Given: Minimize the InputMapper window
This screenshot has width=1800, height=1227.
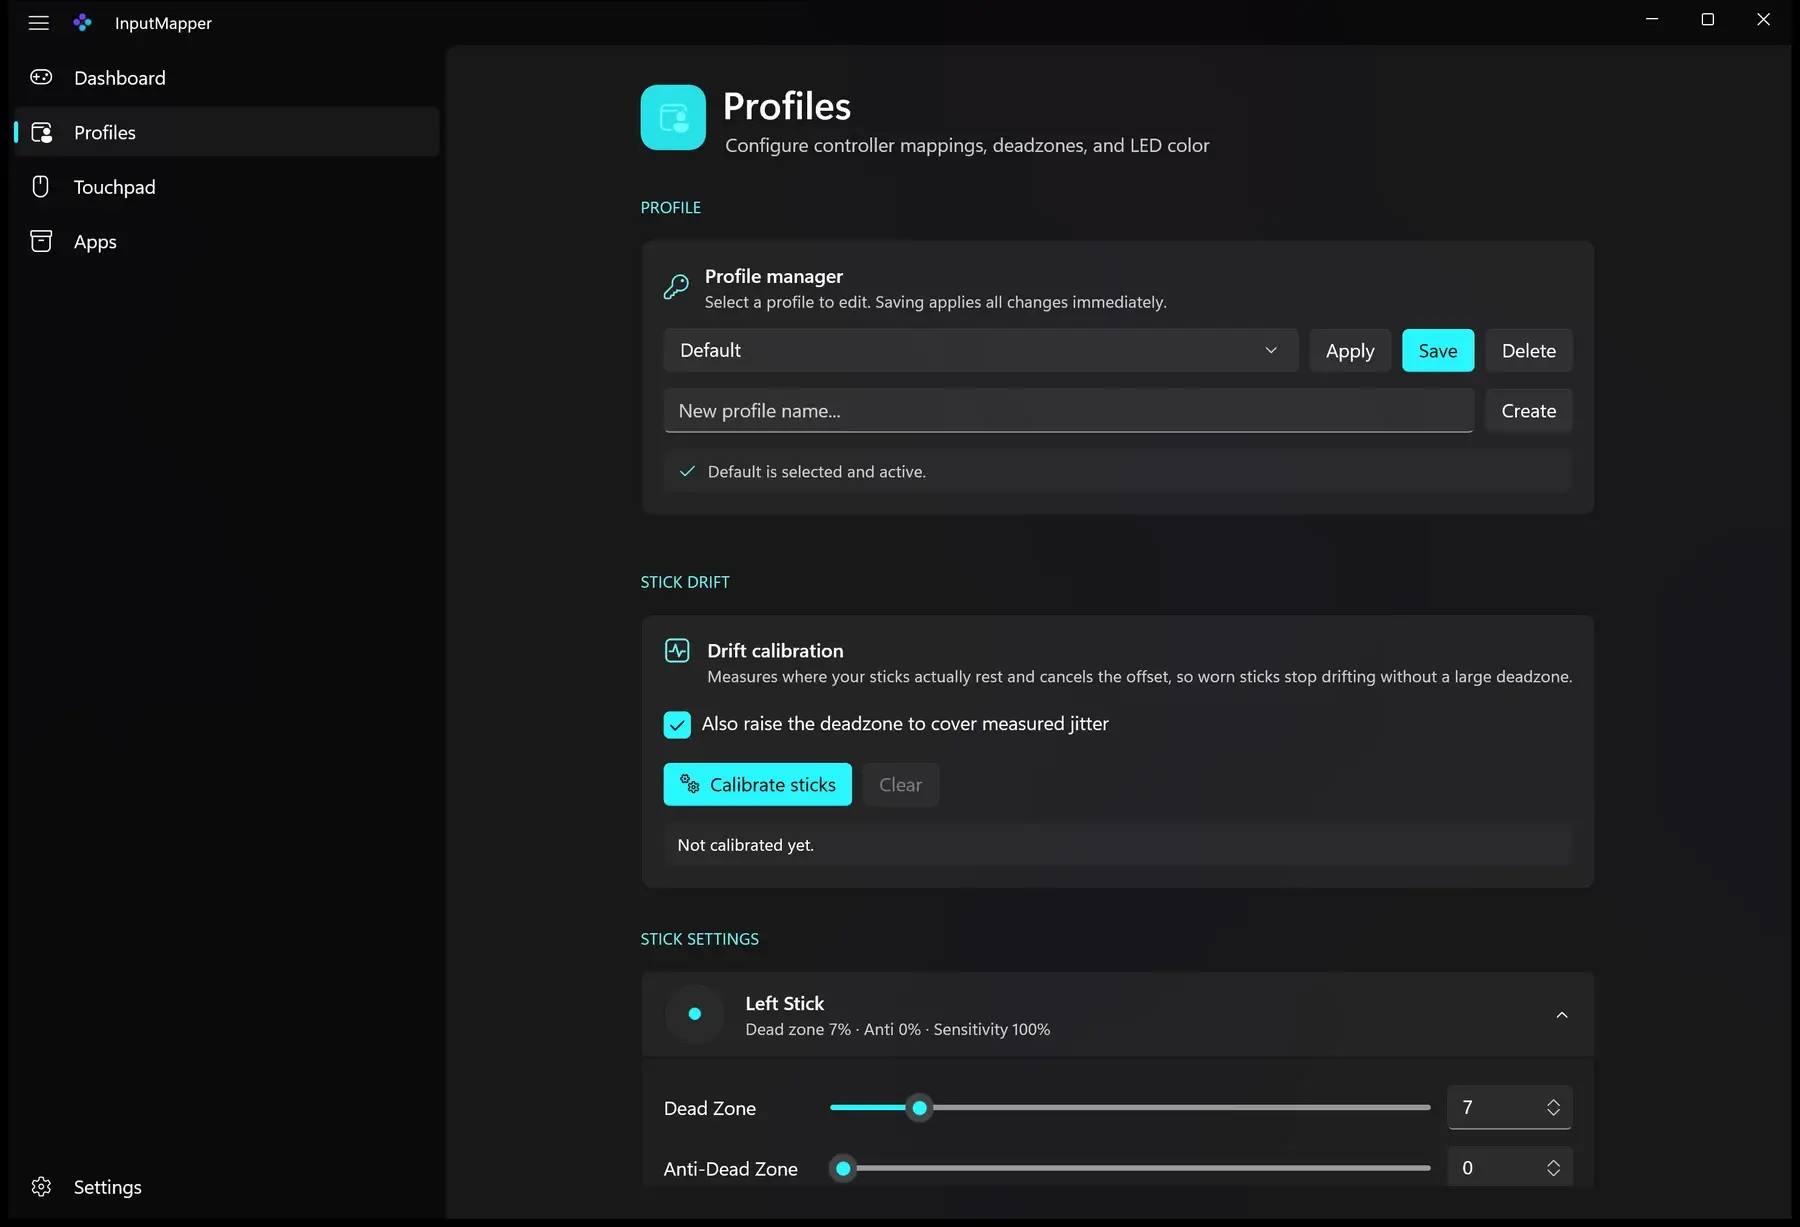Looking at the screenshot, I should pos(1652,20).
